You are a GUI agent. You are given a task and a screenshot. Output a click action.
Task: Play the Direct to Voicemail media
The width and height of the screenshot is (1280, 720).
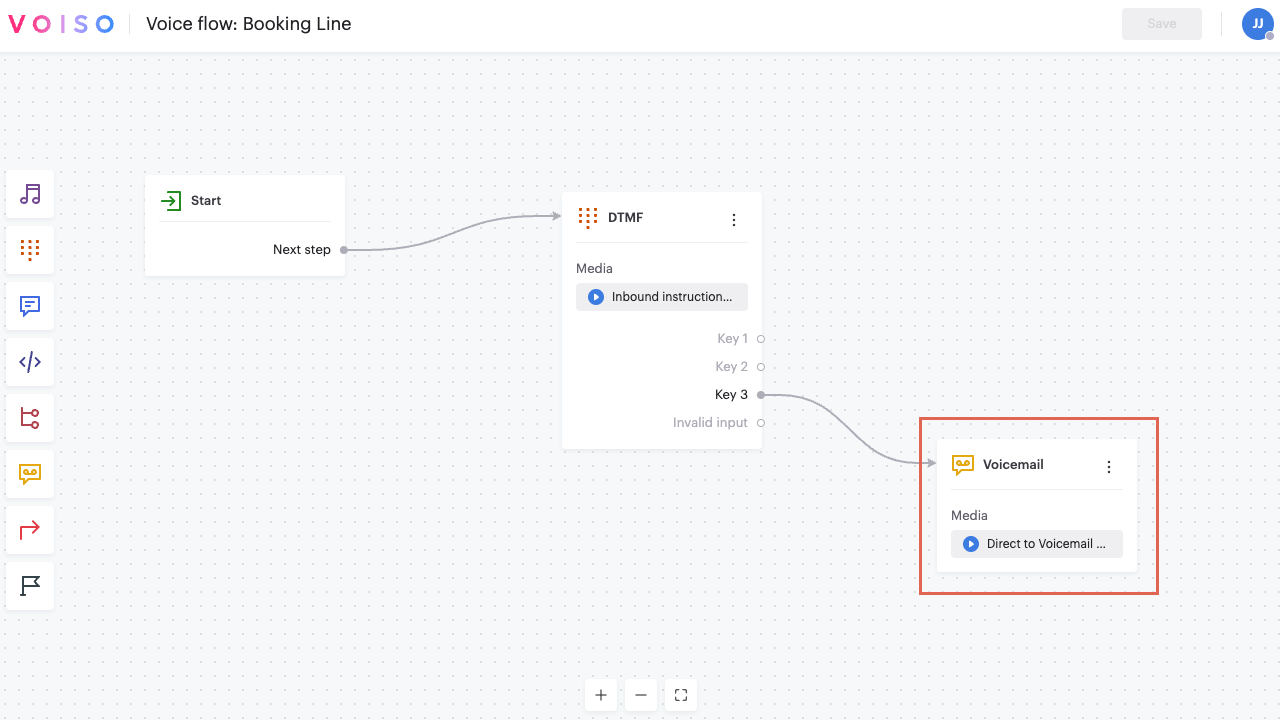click(x=970, y=544)
